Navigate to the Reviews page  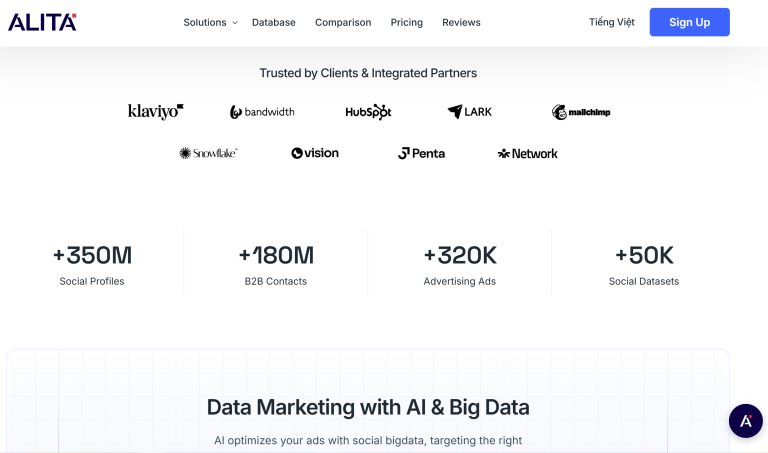(x=461, y=22)
